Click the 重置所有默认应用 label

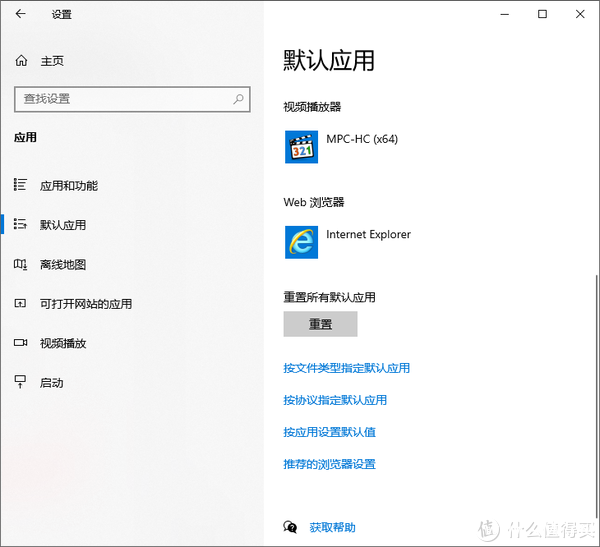coord(329,297)
